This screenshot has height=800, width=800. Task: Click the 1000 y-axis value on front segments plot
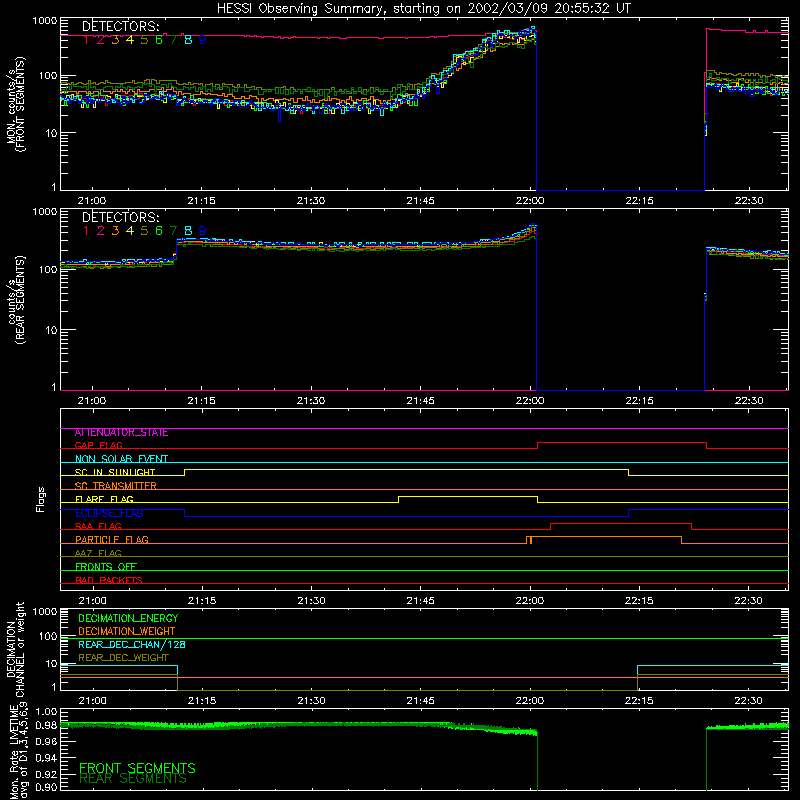pos(45,21)
